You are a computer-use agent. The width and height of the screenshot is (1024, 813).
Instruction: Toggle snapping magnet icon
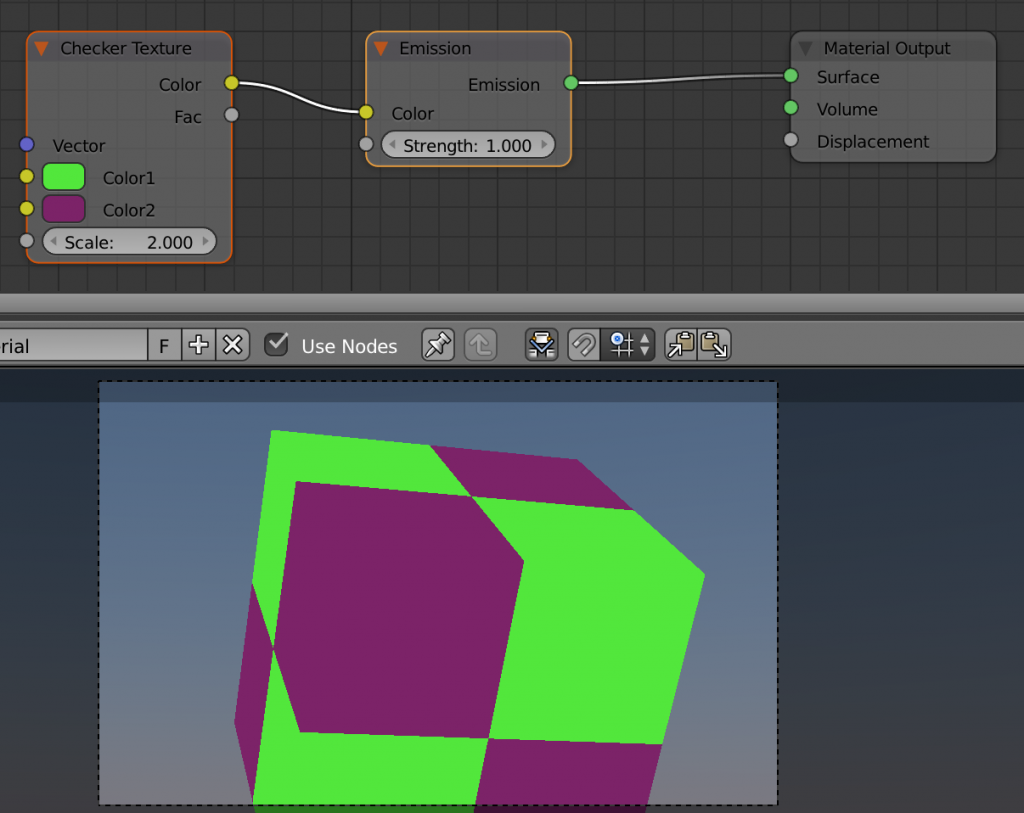click(583, 345)
